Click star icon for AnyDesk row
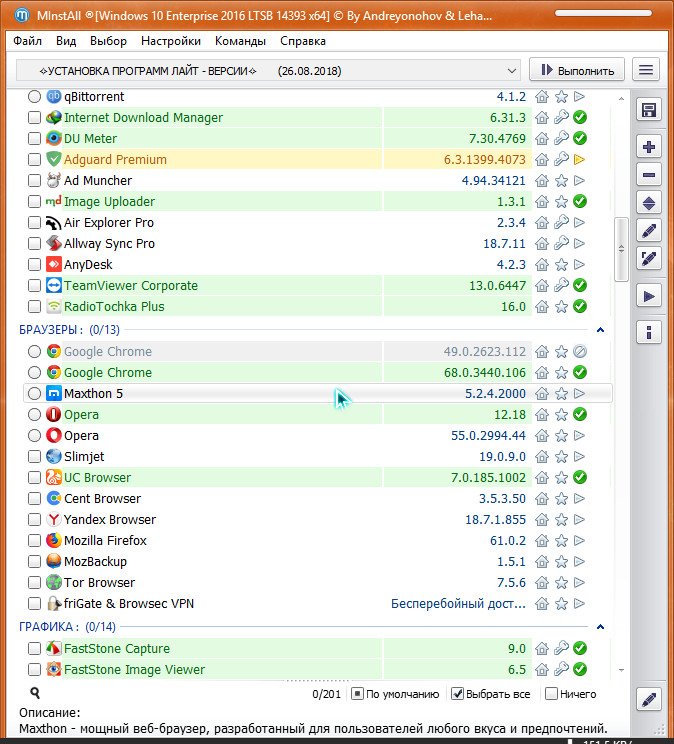Screen dimensions: 674x744 (562, 264)
